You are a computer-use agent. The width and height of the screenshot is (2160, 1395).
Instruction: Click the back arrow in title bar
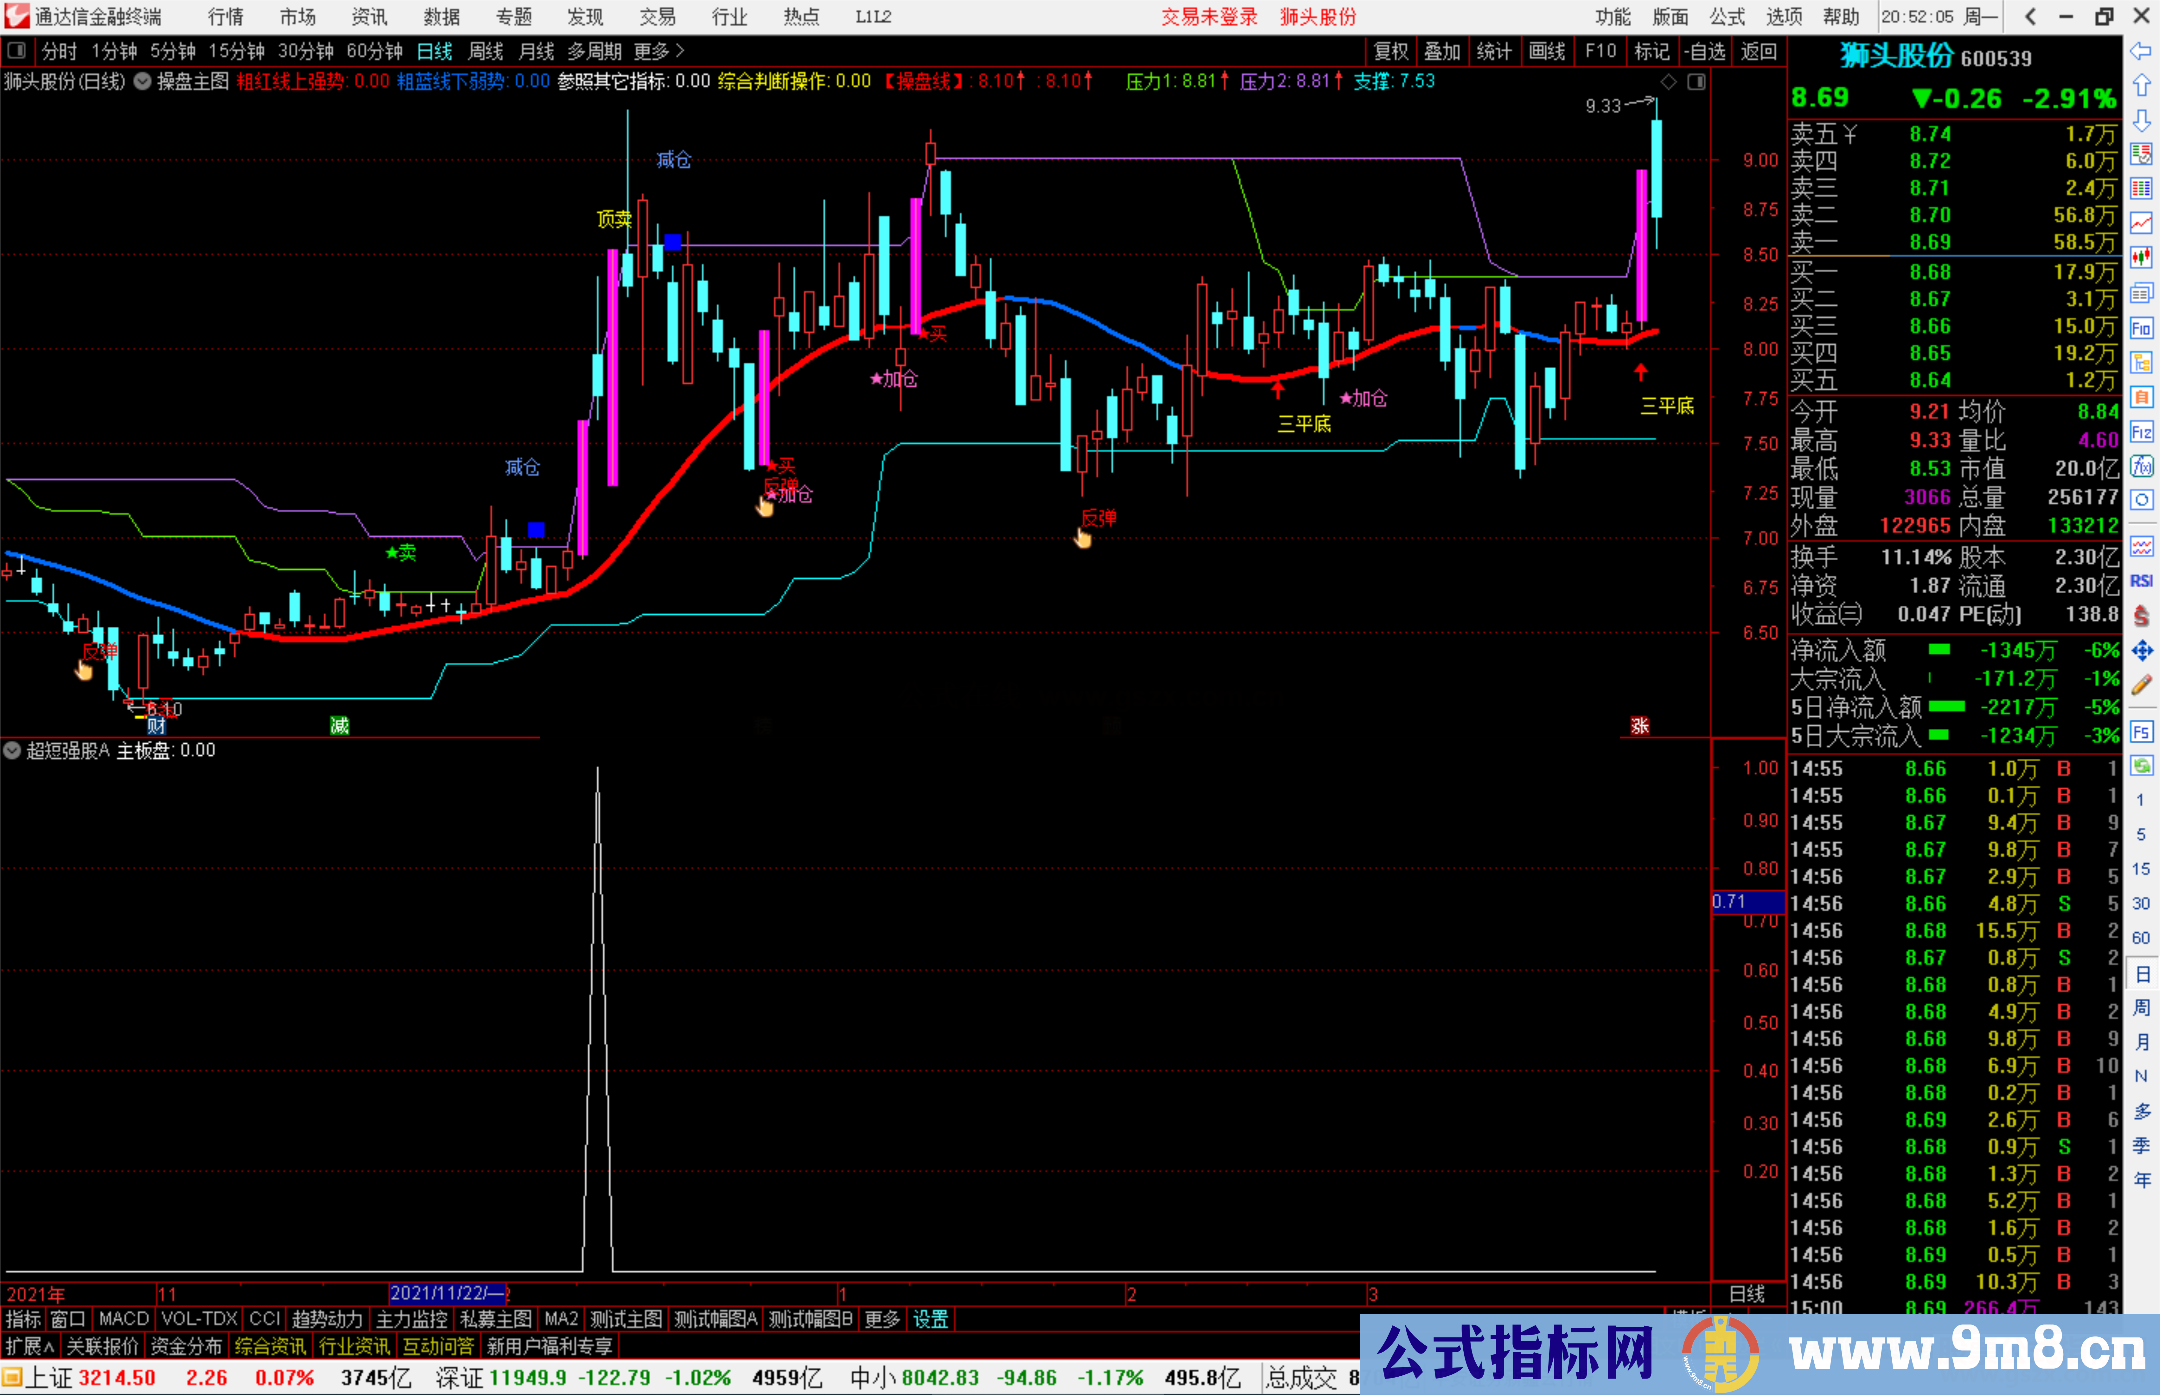click(x=2030, y=16)
